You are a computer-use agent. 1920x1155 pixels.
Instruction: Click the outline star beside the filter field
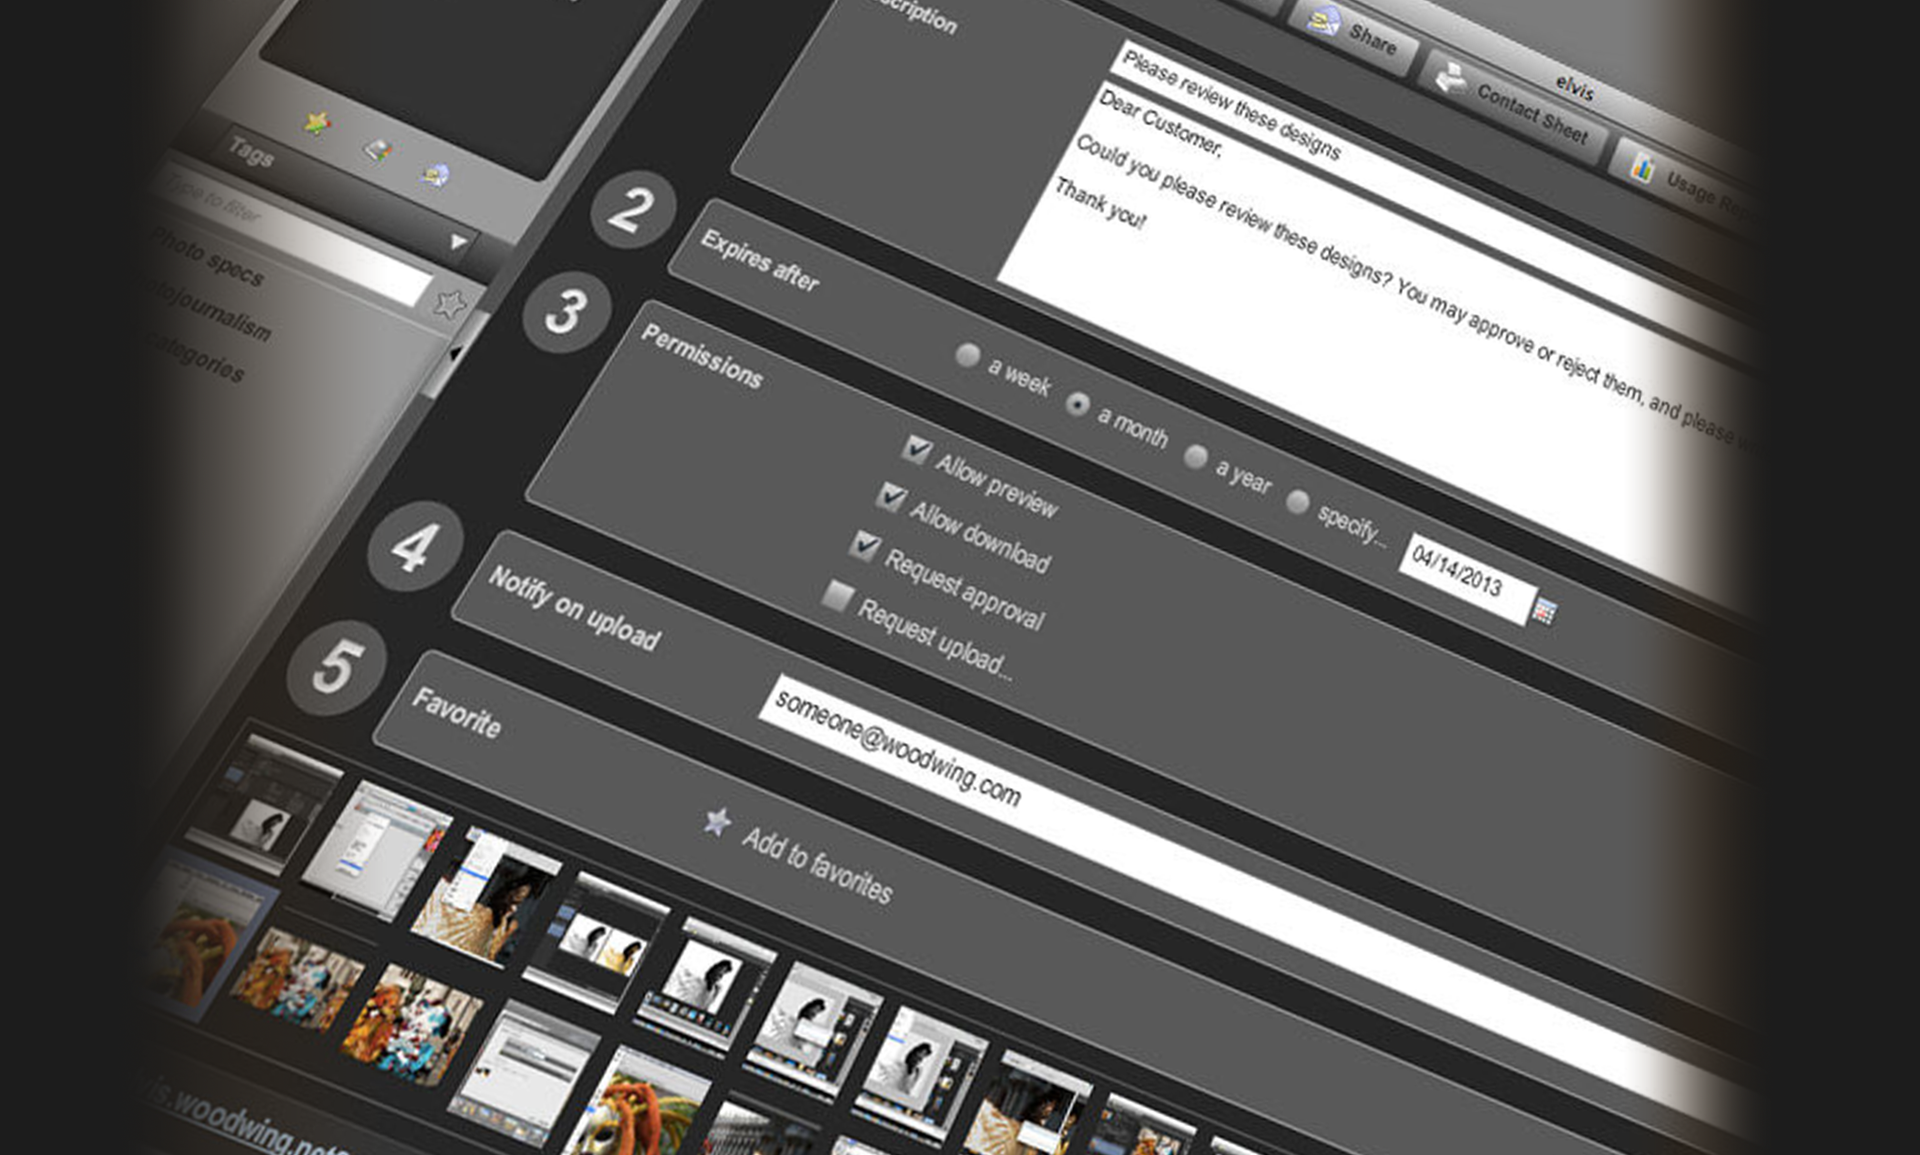click(450, 304)
